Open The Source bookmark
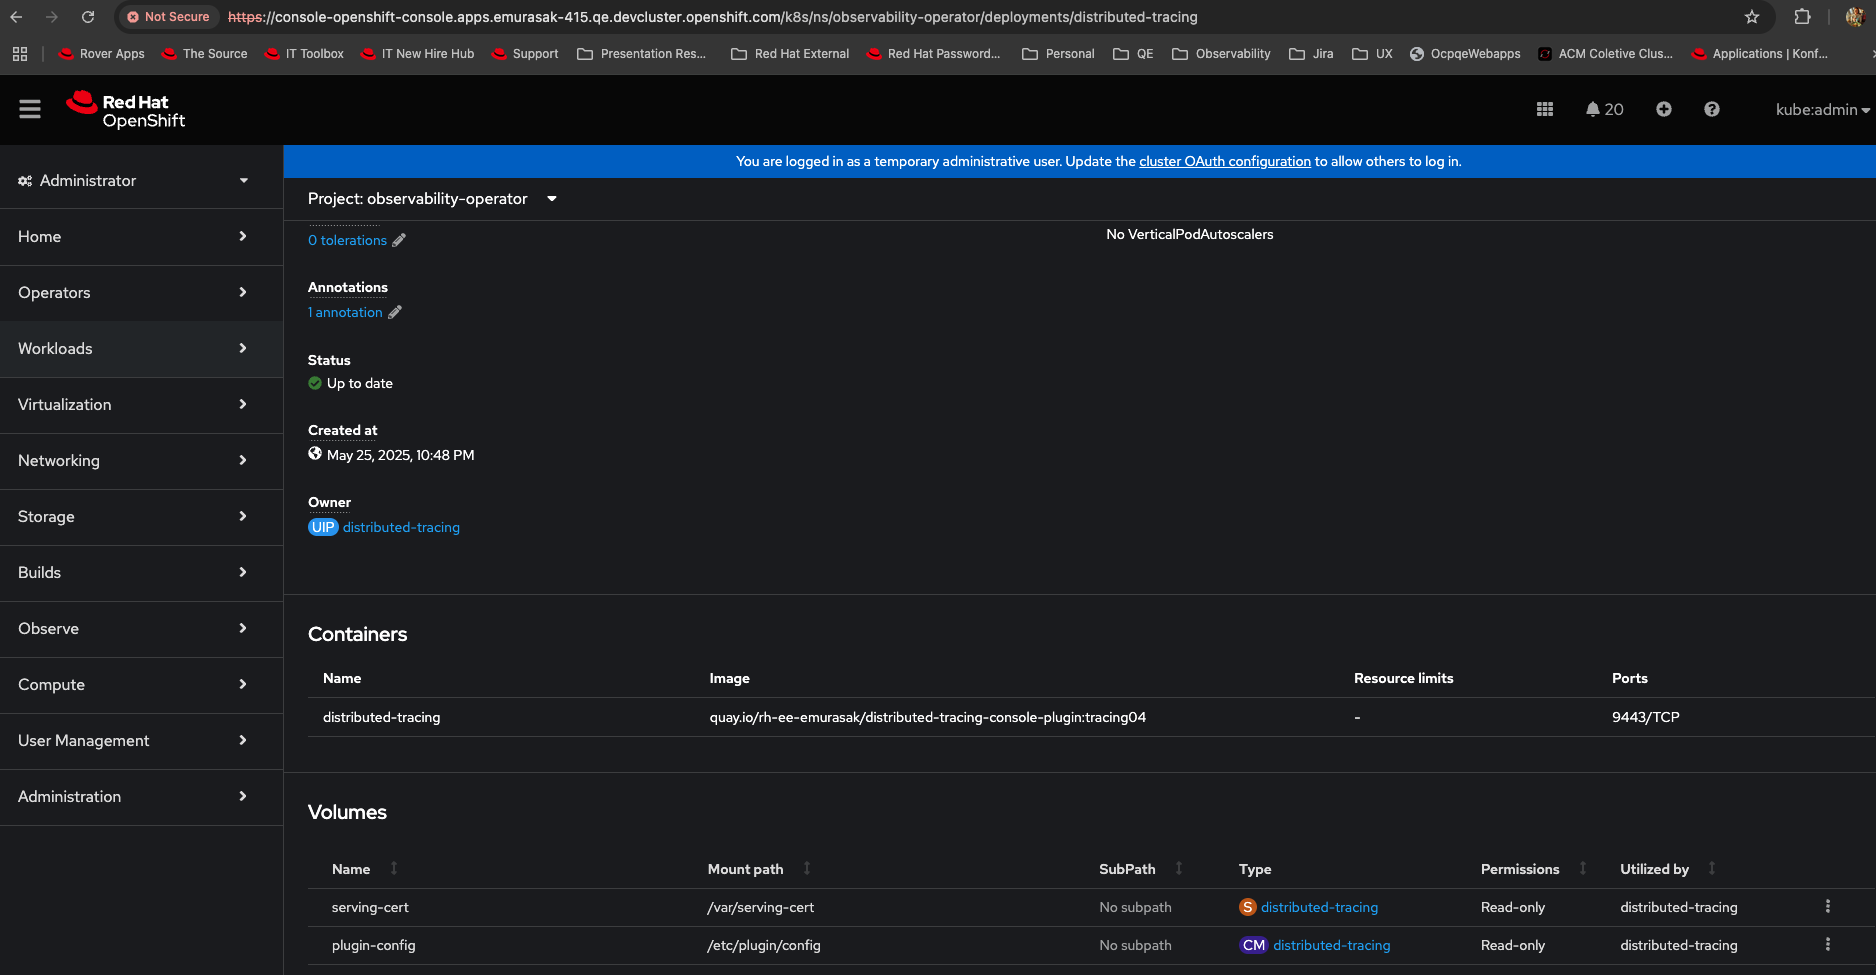The width and height of the screenshot is (1876, 975). coord(205,54)
